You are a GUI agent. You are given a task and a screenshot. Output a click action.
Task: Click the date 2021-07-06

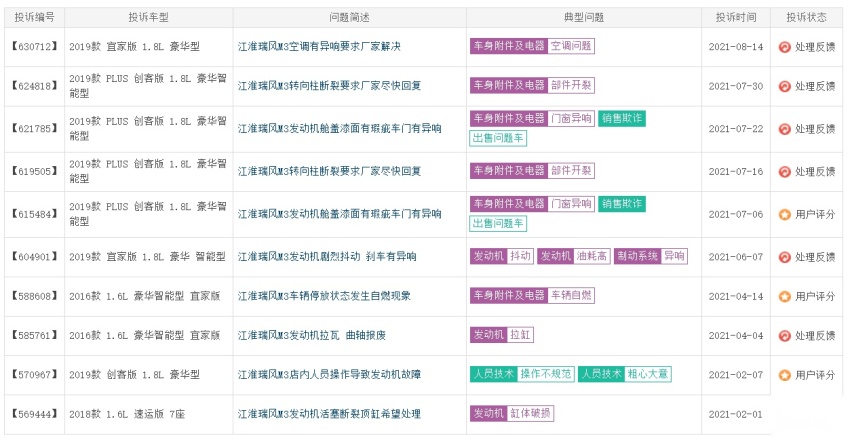736,214
